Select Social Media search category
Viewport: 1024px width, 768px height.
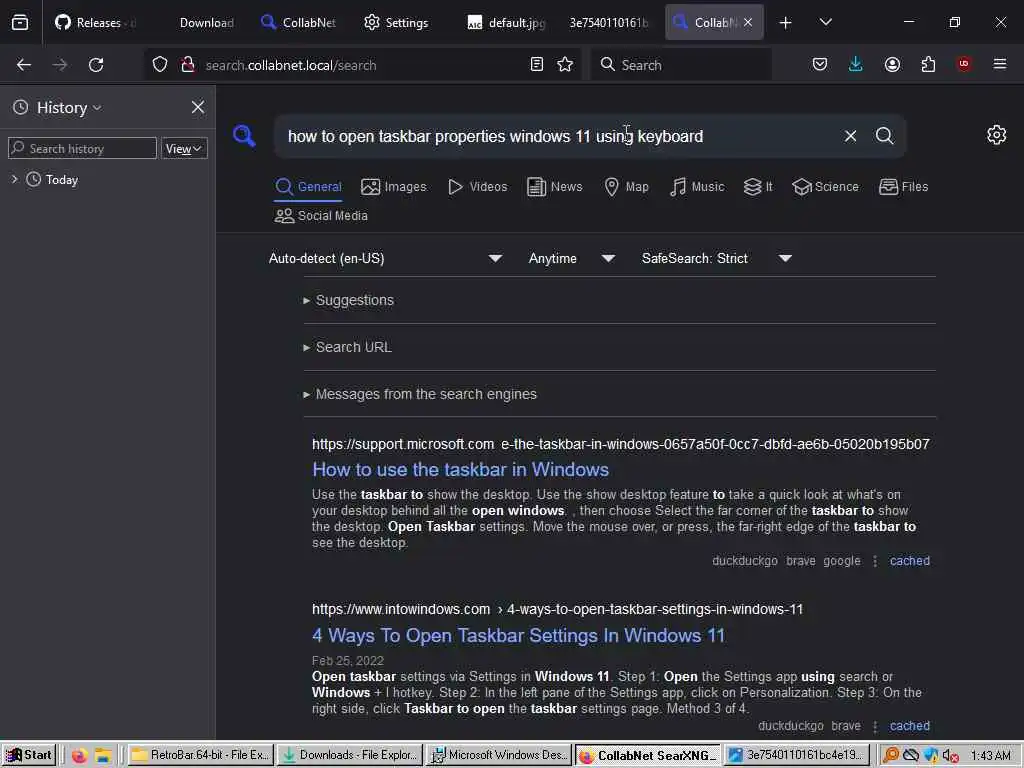pyautogui.click(x=321, y=216)
